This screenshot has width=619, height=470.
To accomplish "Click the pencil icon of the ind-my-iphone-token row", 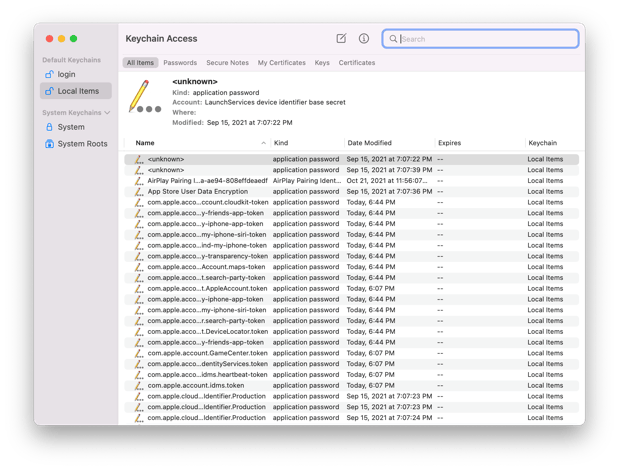I will (139, 245).
